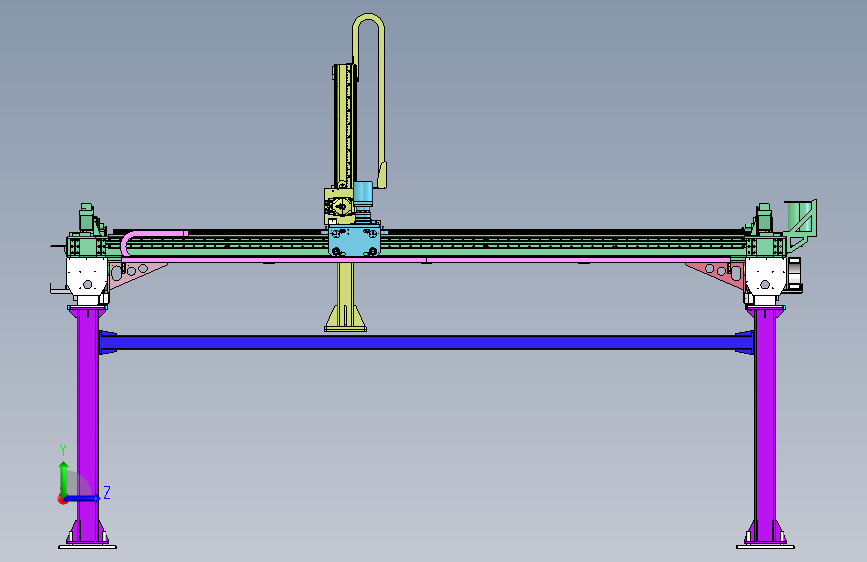Select the cyan carriage plate on the rail
Viewport: 867px width, 562px height.
point(354,240)
